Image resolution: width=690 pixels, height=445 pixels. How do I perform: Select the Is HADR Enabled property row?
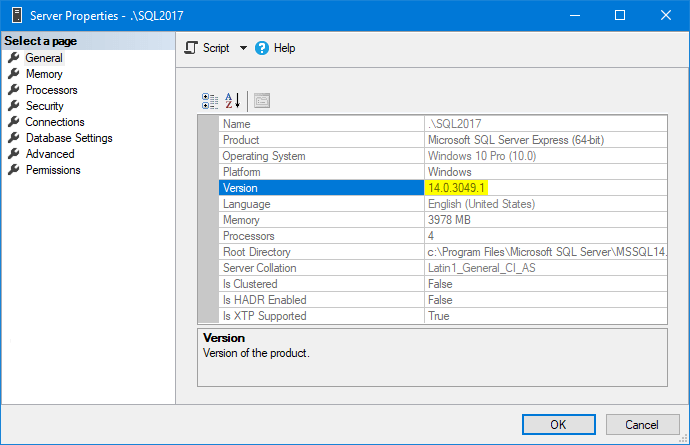[x=443, y=300]
